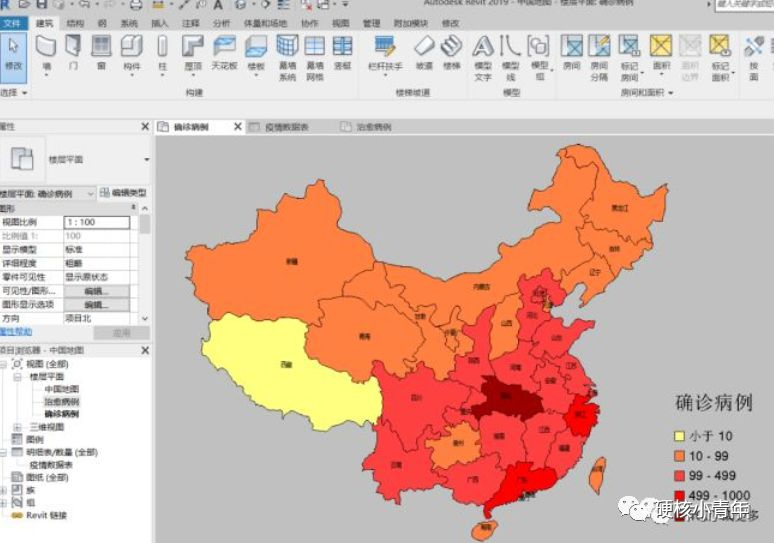Viewport: 774px width, 543px height.
Task: Expand the 三维视图 node in project browser
Action: (18, 427)
